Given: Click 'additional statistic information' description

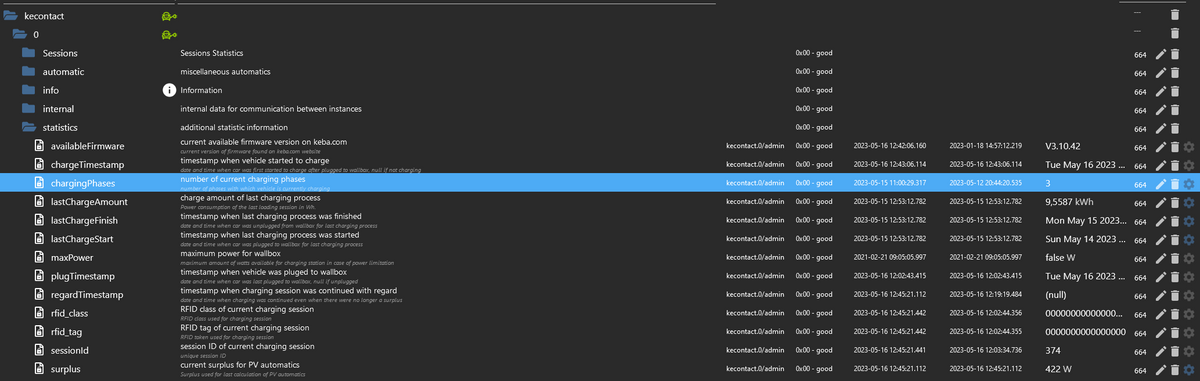Looking at the screenshot, I should point(234,128).
